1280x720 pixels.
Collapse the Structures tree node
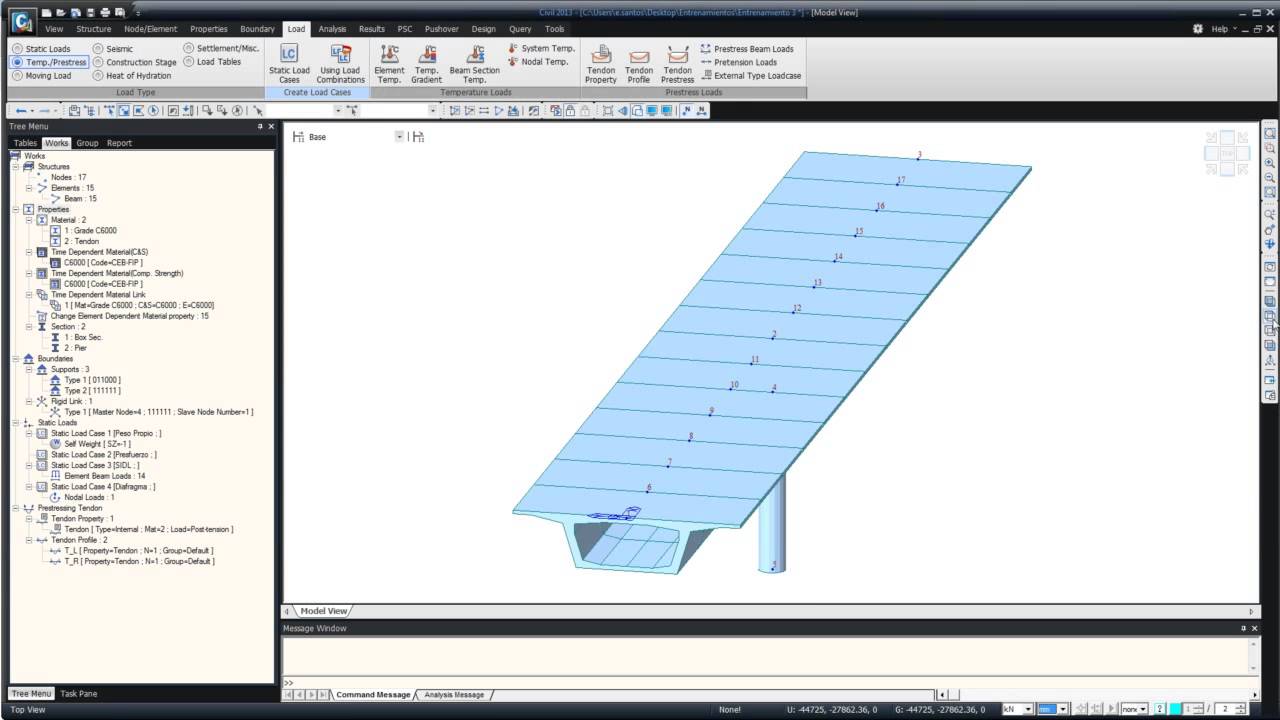tap(16, 167)
